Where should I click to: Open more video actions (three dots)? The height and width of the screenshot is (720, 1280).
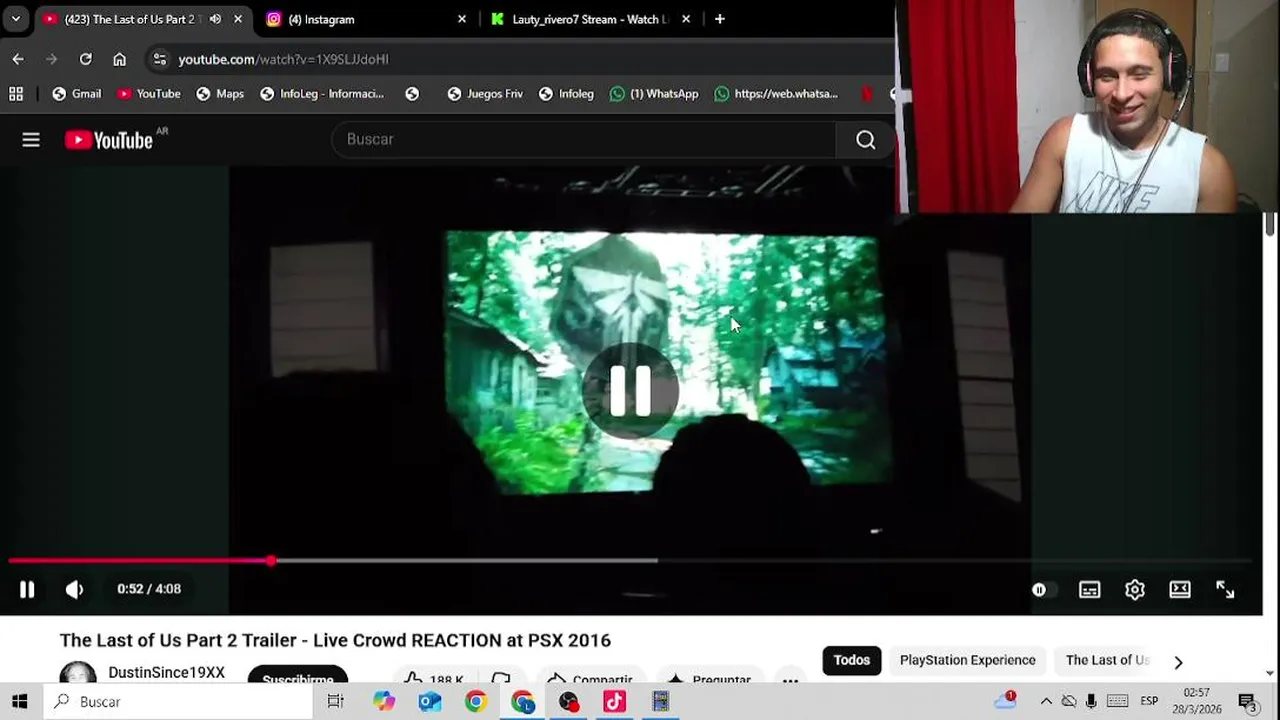click(790, 680)
